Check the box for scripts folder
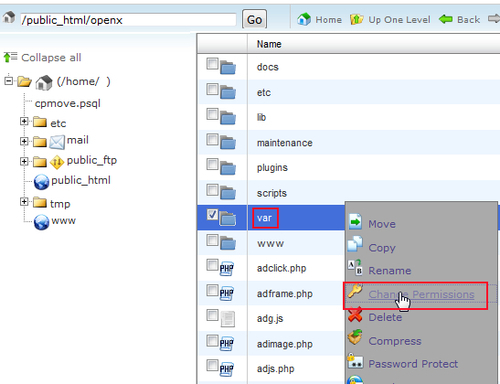This screenshot has width=500, height=384. click(x=212, y=190)
